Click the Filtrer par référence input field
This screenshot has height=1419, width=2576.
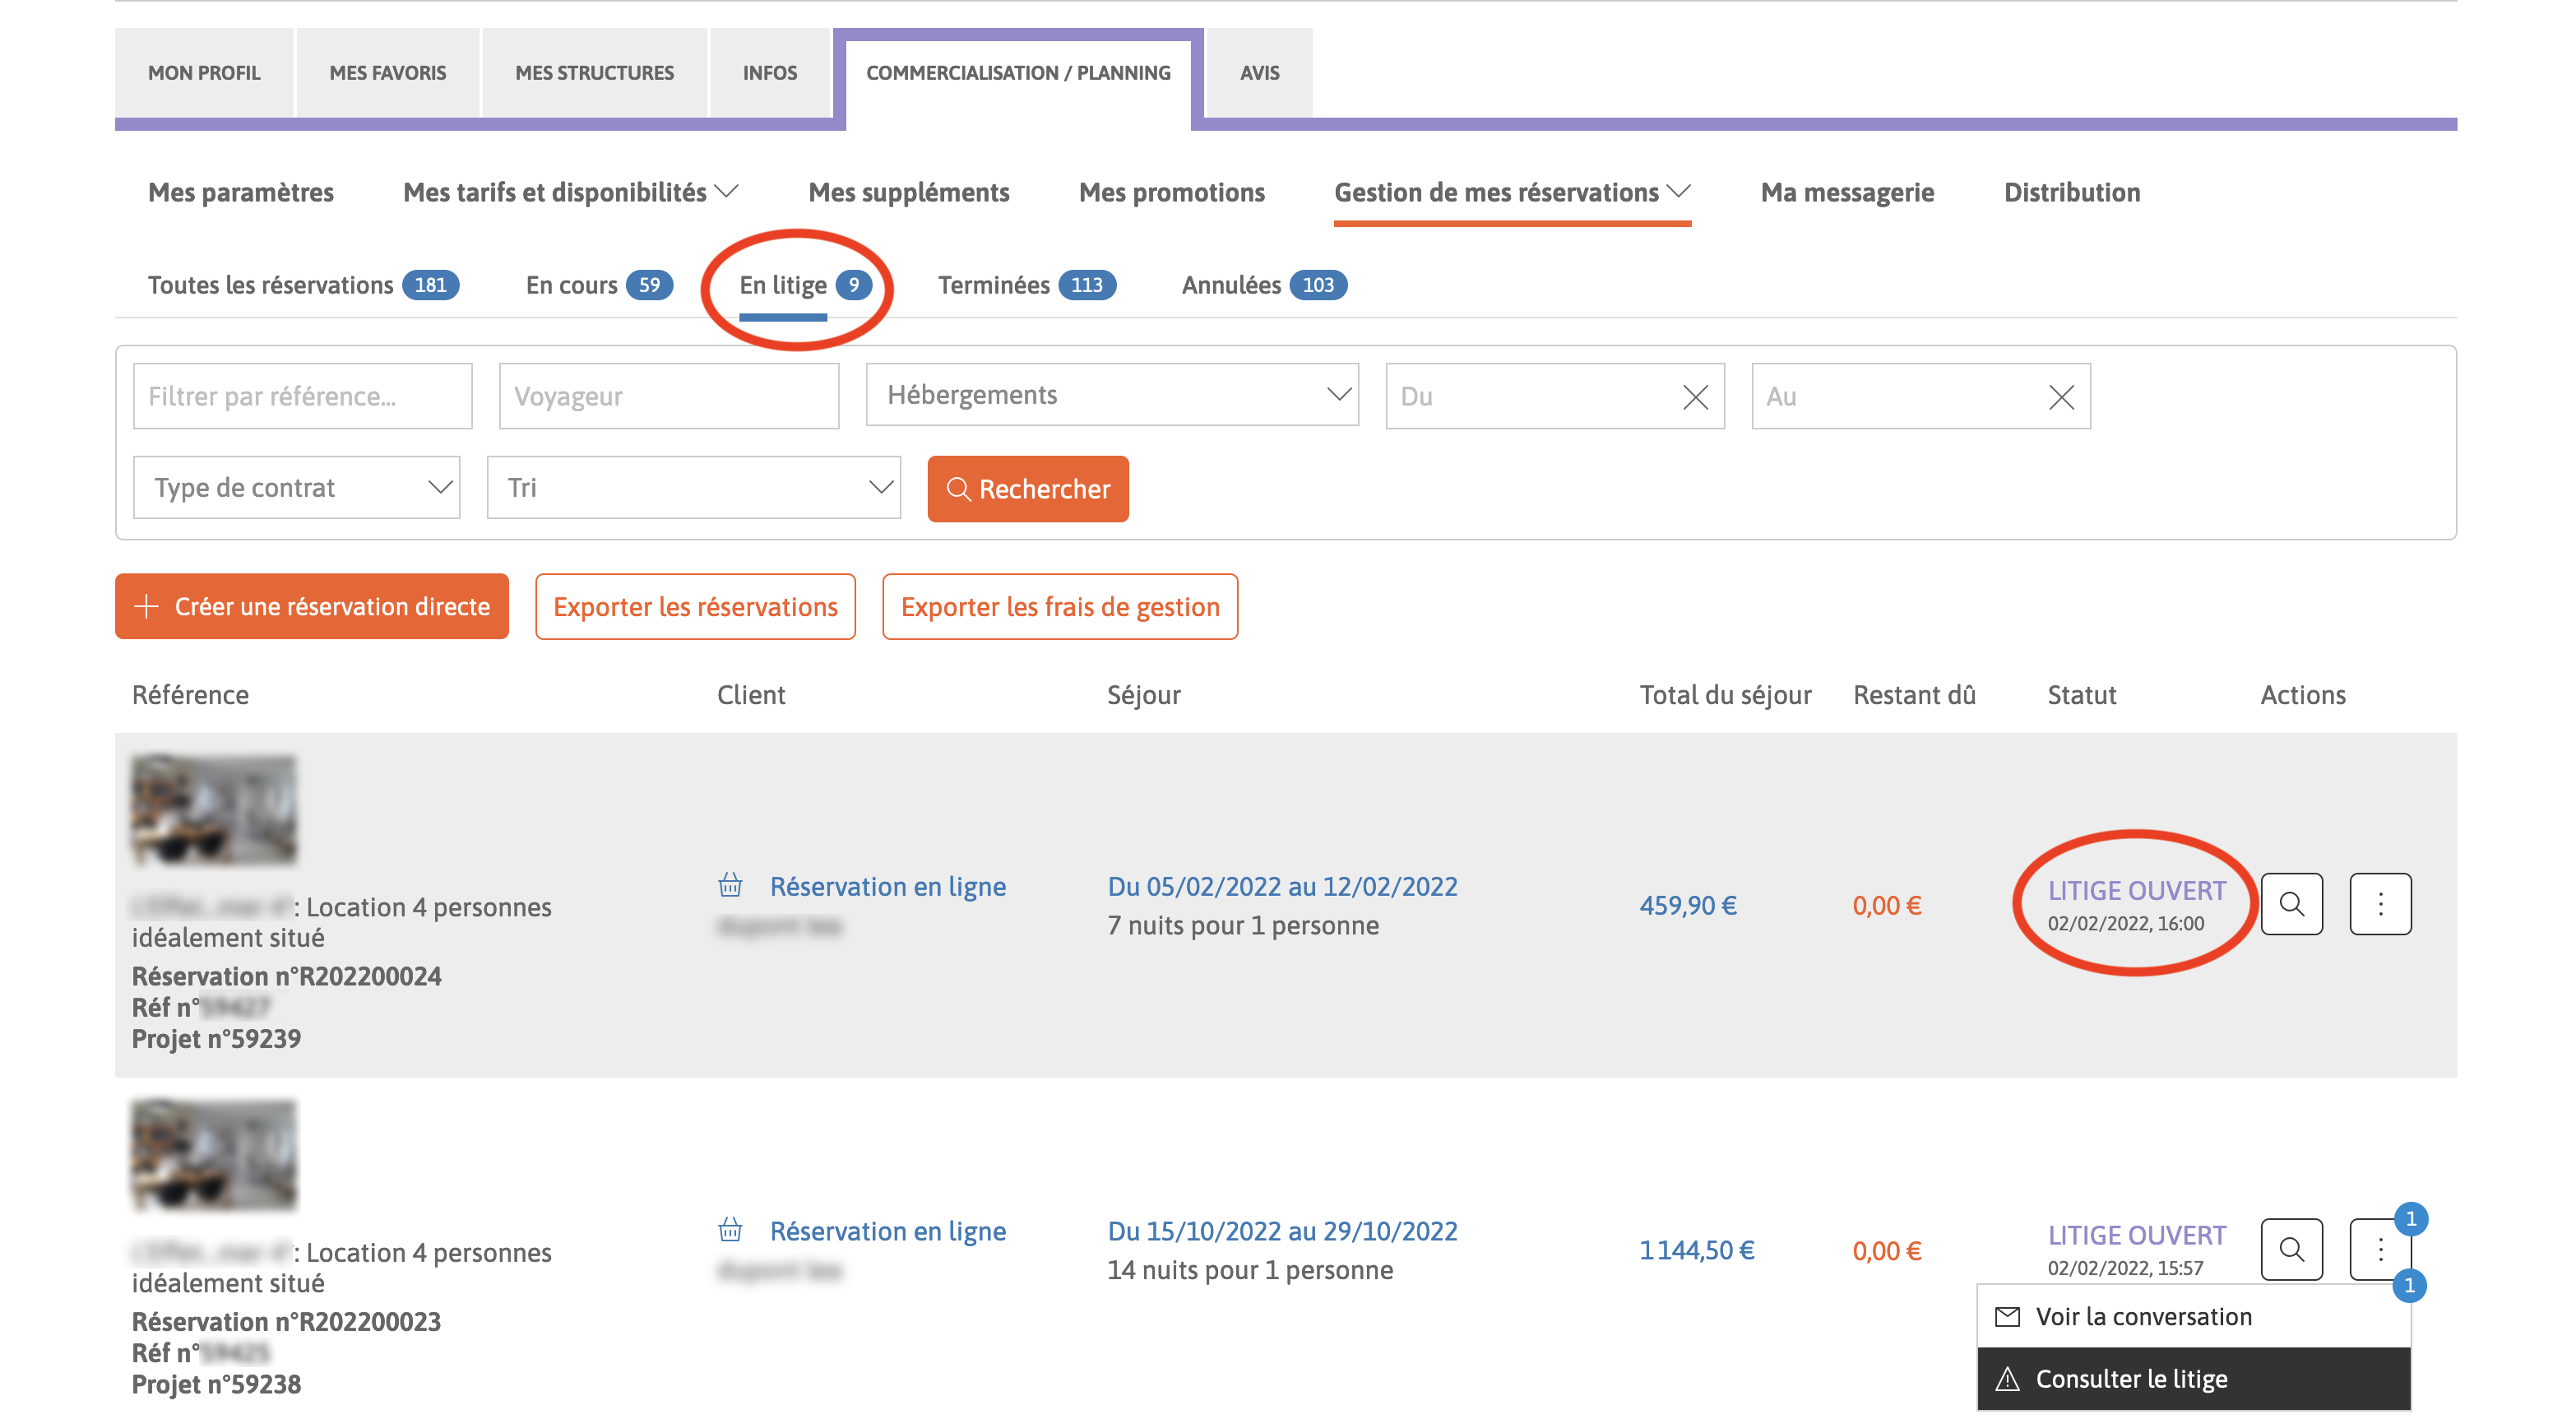302,395
